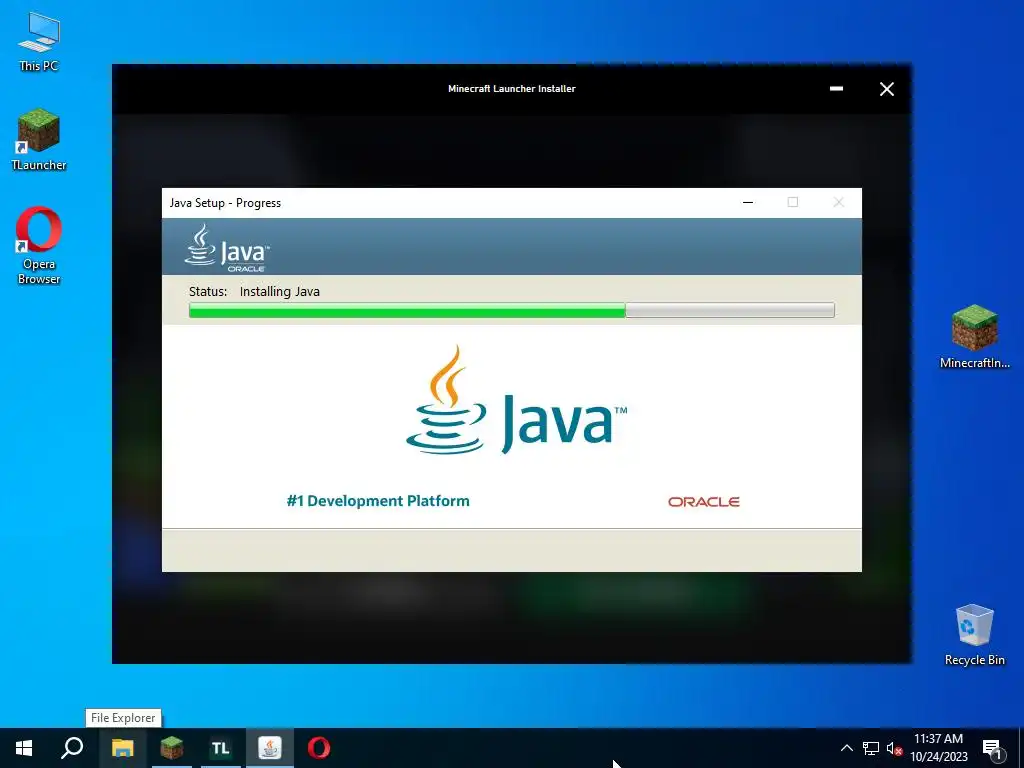Select the Opera Browser desktop shortcut
1024x768 pixels.
pos(39,246)
